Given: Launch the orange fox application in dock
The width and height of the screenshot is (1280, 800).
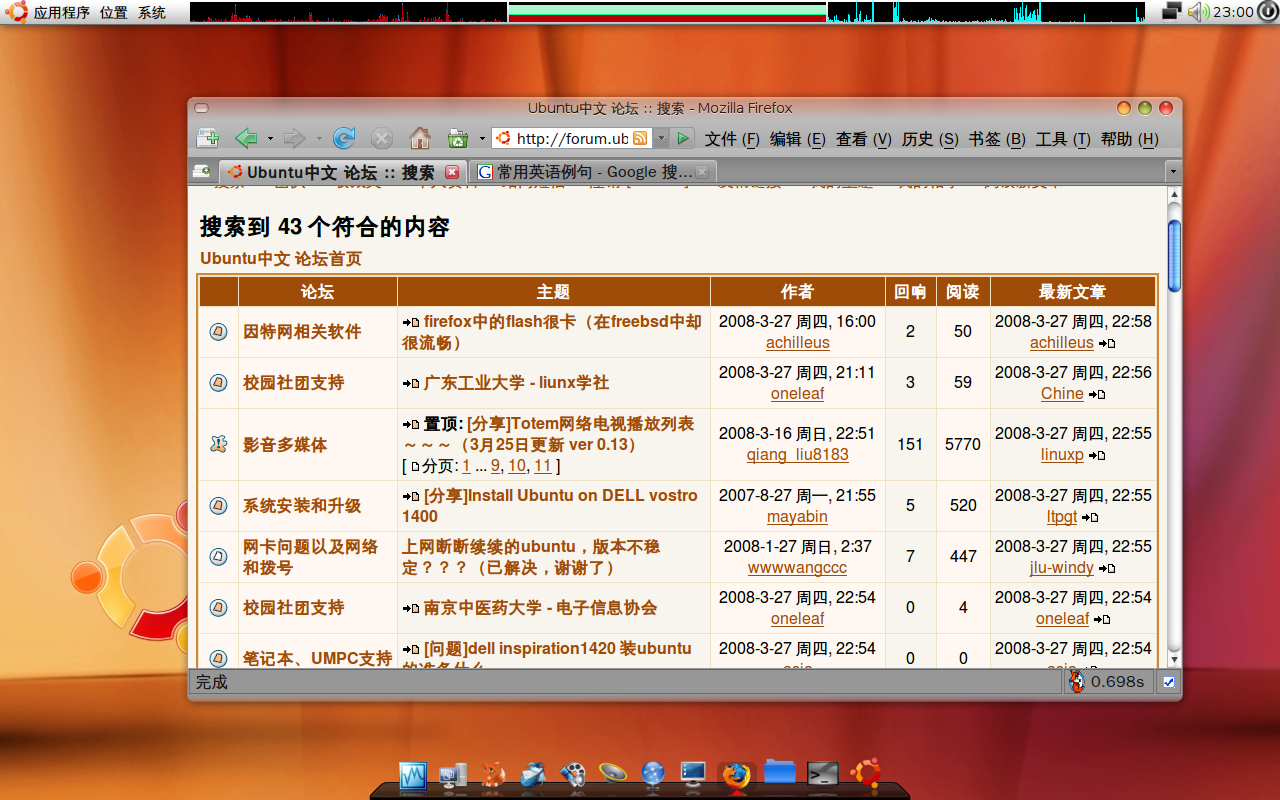Looking at the screenshot, I should [493, 774].
